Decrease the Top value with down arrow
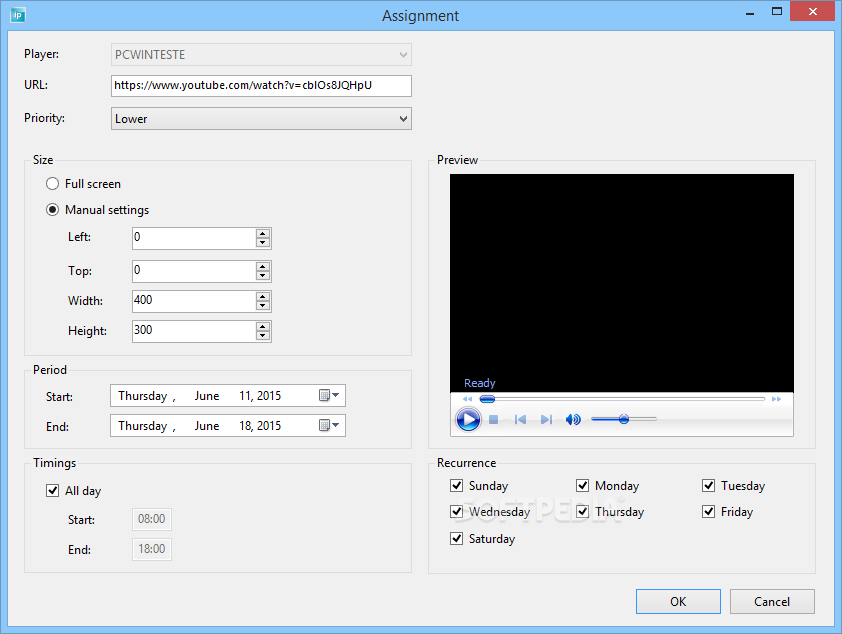Image resolution: width=842 pixels, height=634 pixels. point(263,276)
